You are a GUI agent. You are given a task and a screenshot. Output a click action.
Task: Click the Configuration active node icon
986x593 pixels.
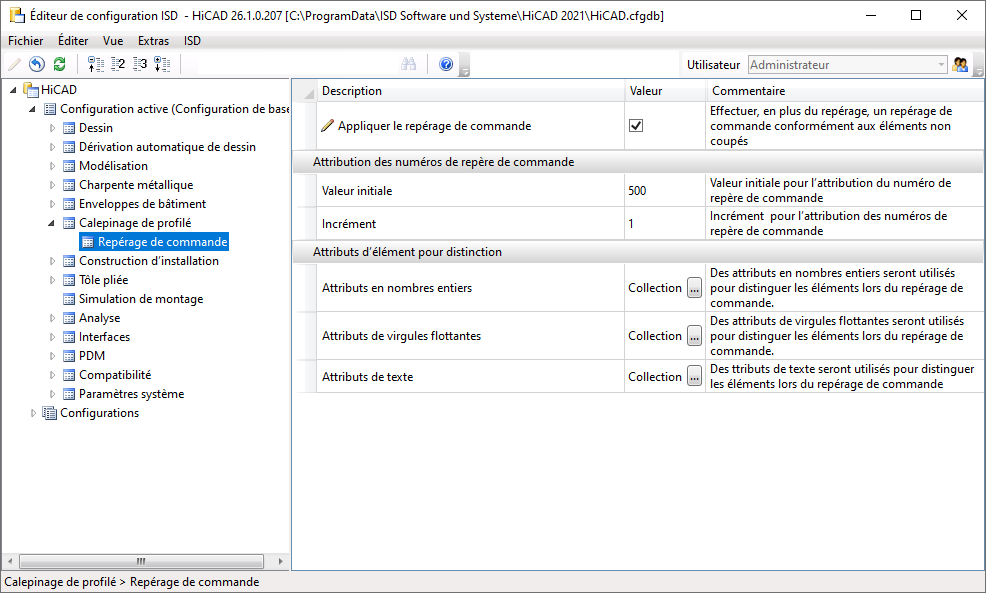tap(50, 109)
